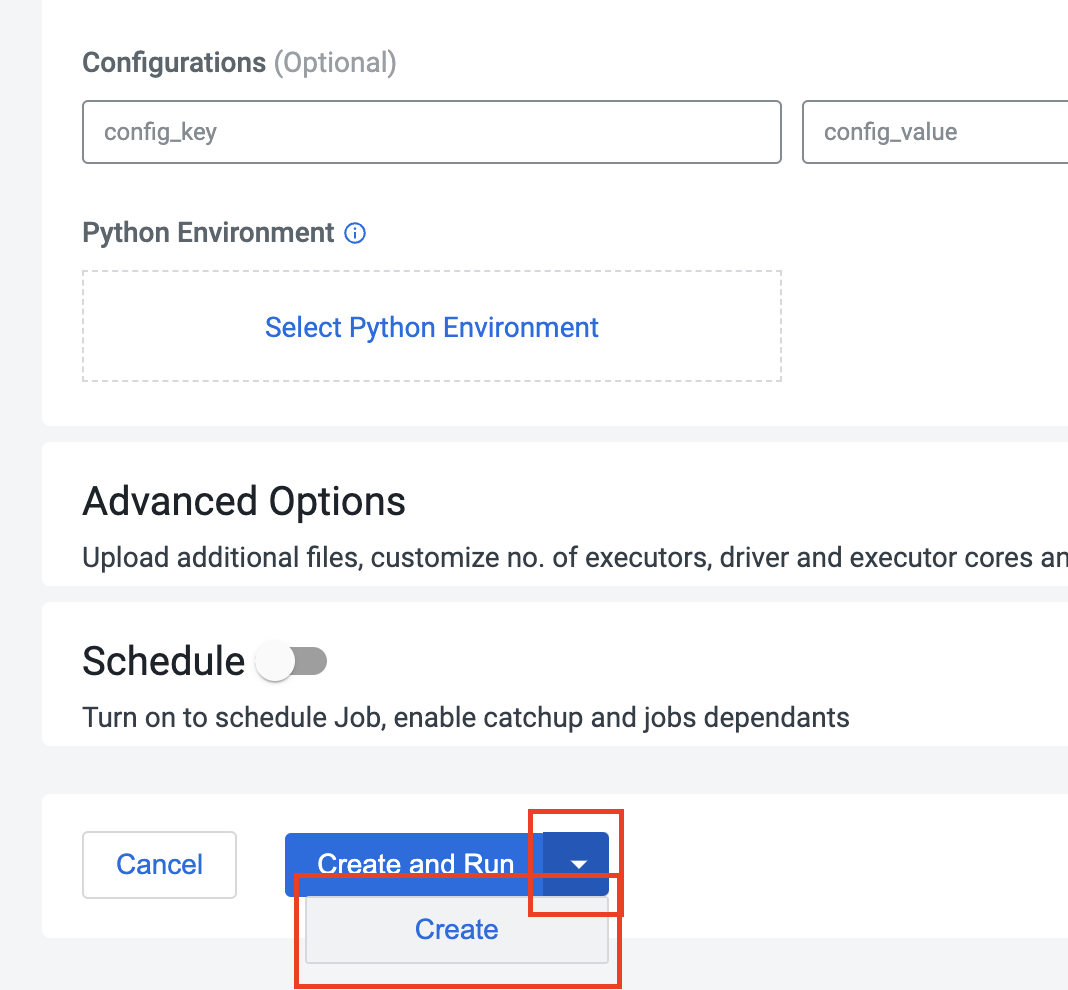Open the Select Python Environment link
Viewport: 1068px width, 990px height.
[x=431, y=327]
